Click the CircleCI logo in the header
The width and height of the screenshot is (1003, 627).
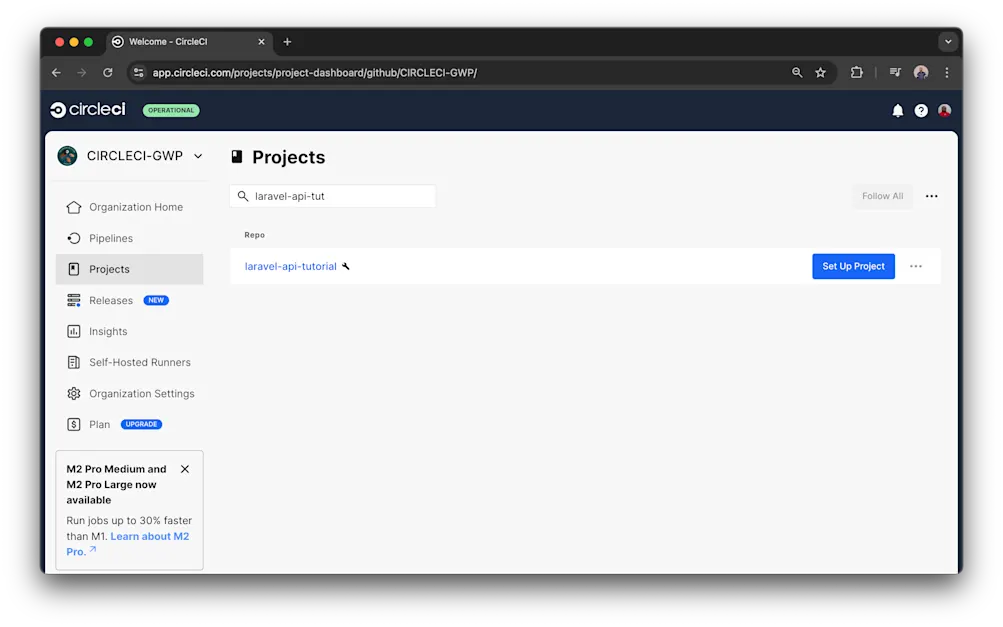coord(86,110)
